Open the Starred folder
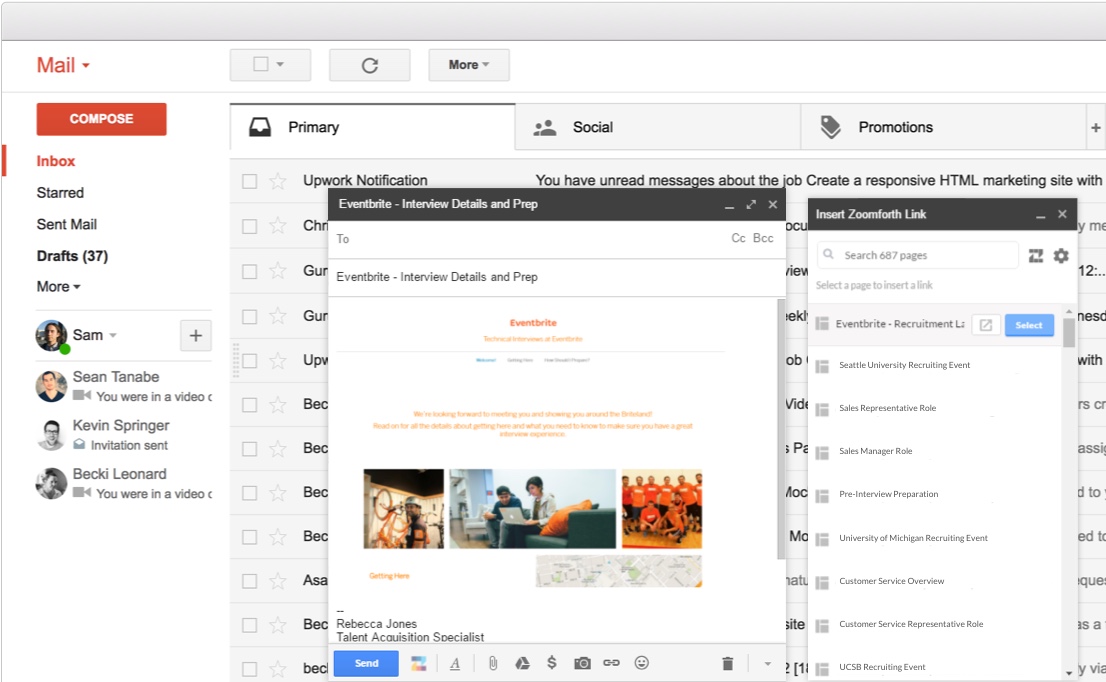 (x=60, y=193)
